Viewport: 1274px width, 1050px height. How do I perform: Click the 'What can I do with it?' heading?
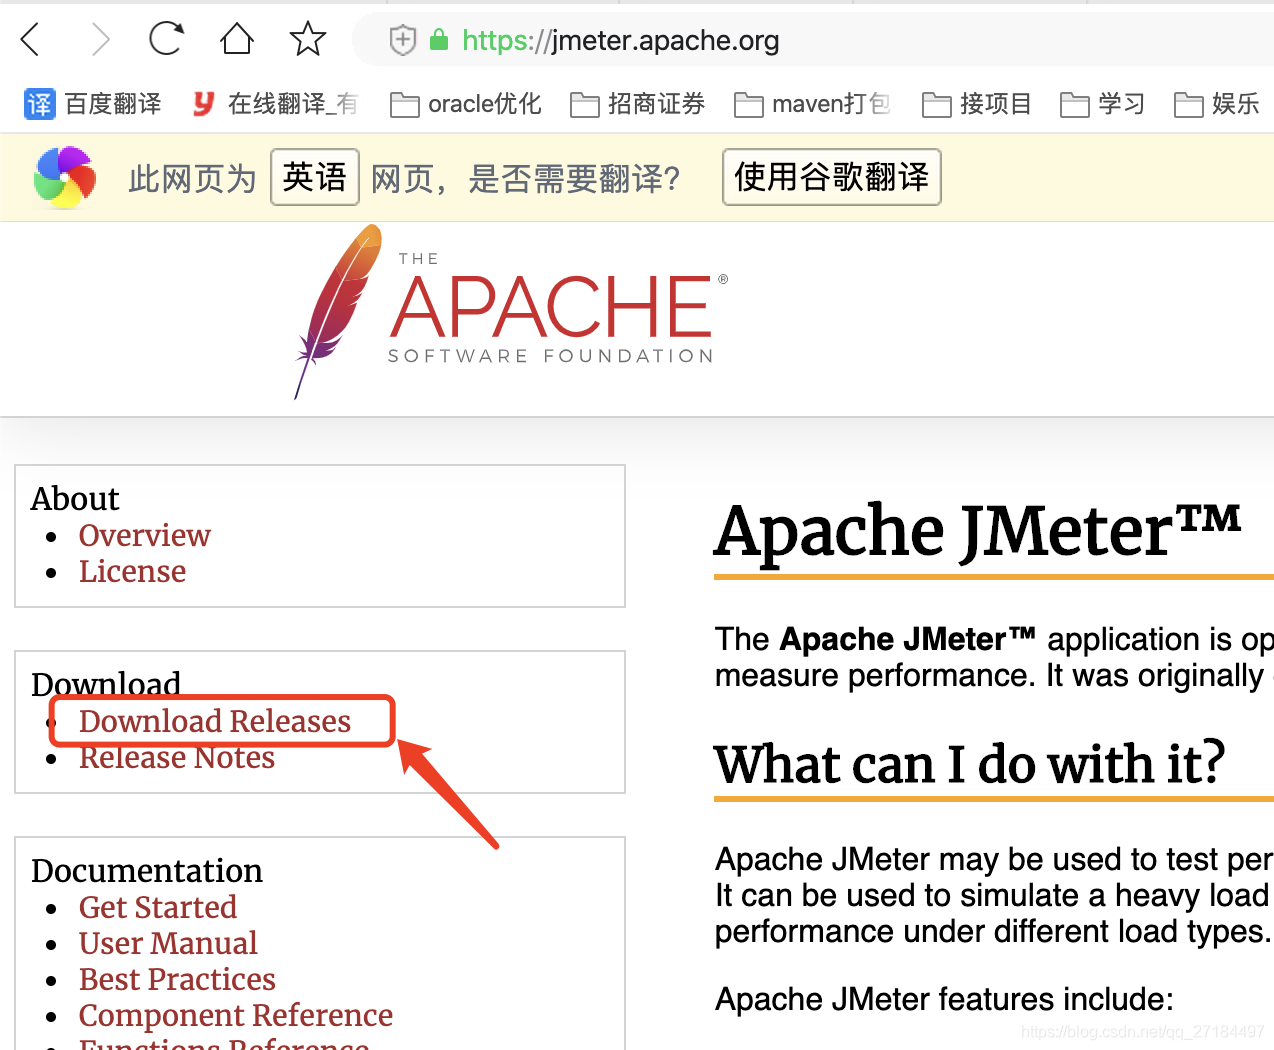pyautogui.click(x=970, y=765)
